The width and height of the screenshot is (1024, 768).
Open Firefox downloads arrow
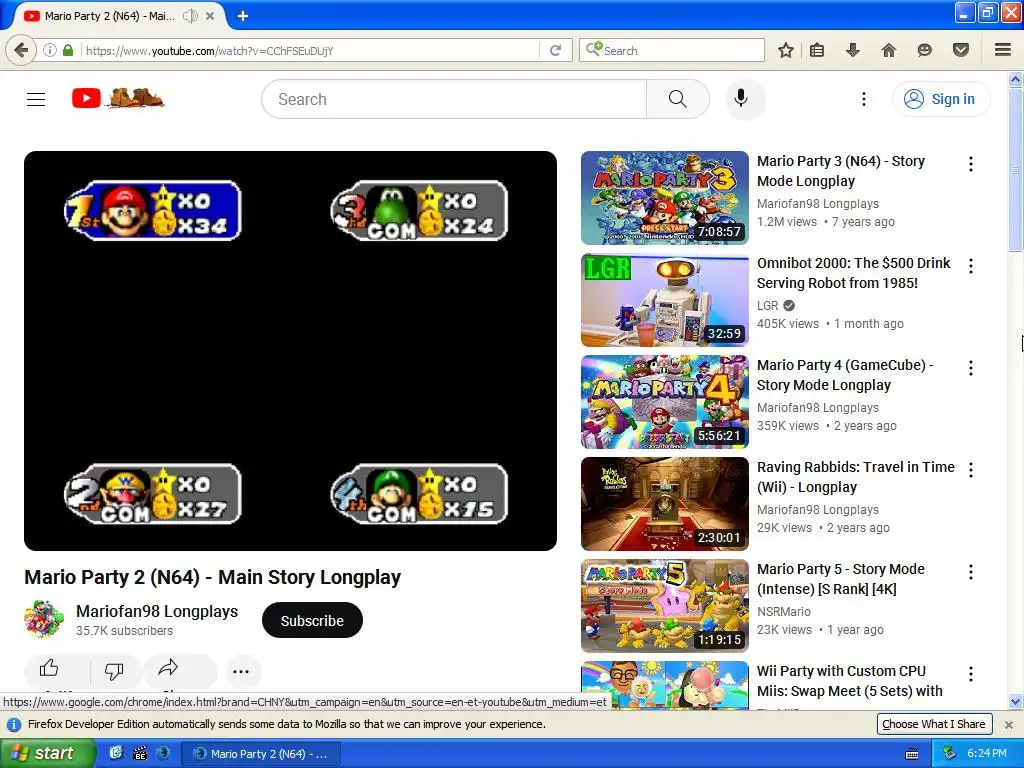(x=852, y=50)
